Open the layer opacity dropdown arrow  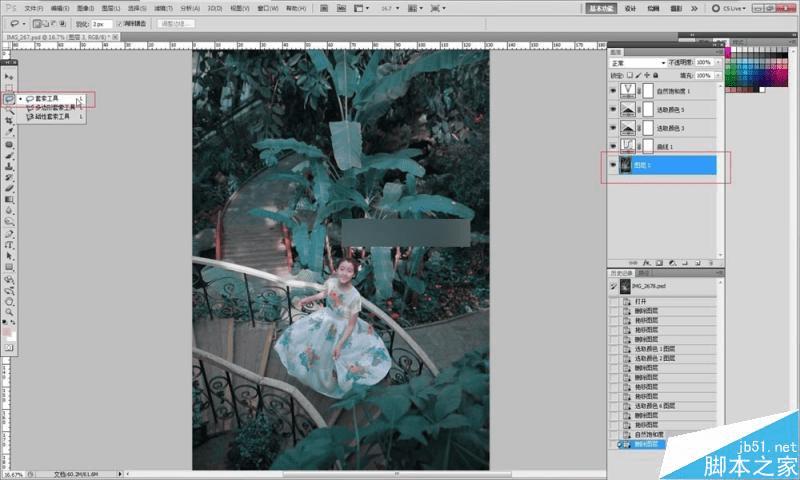pos(717,62)
